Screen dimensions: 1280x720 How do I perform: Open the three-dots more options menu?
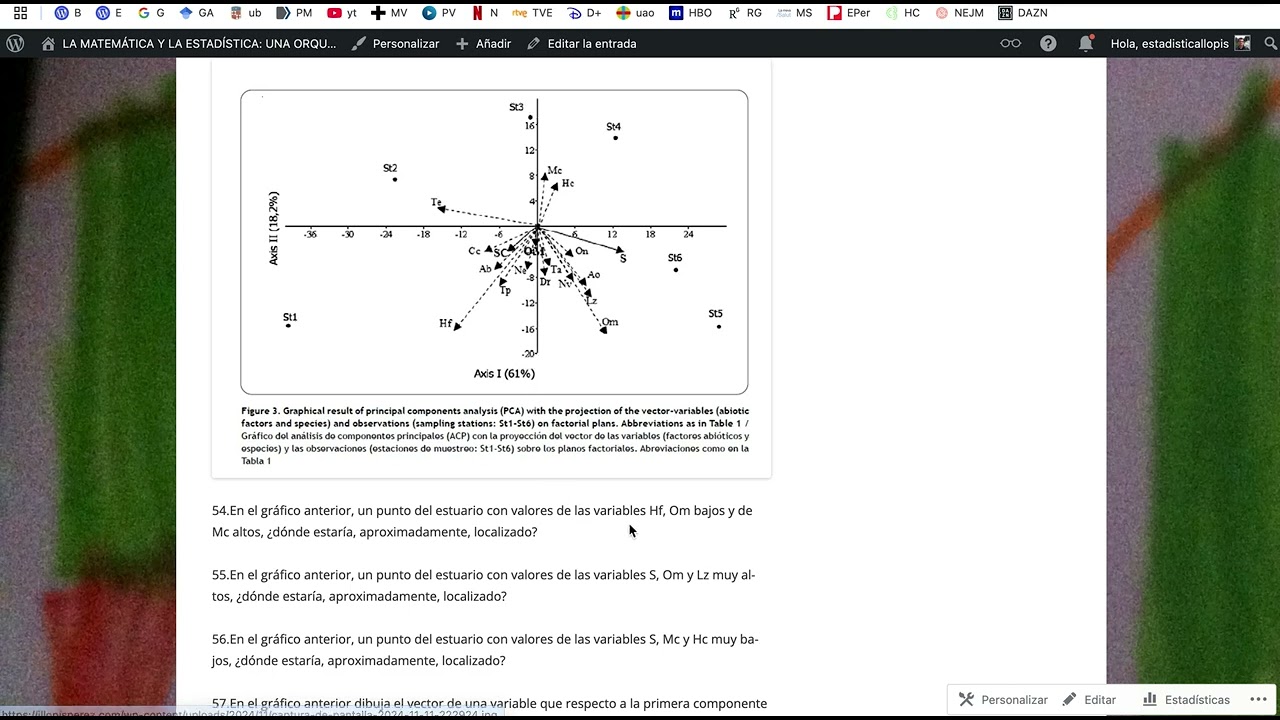pyautogui.click(x=1258, y=700)
